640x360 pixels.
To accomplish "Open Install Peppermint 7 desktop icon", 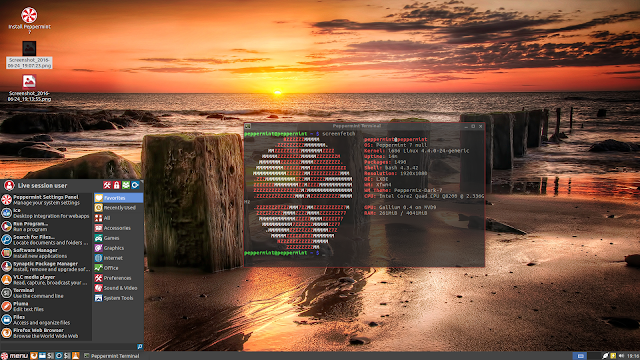I will [x=29, y=20].
